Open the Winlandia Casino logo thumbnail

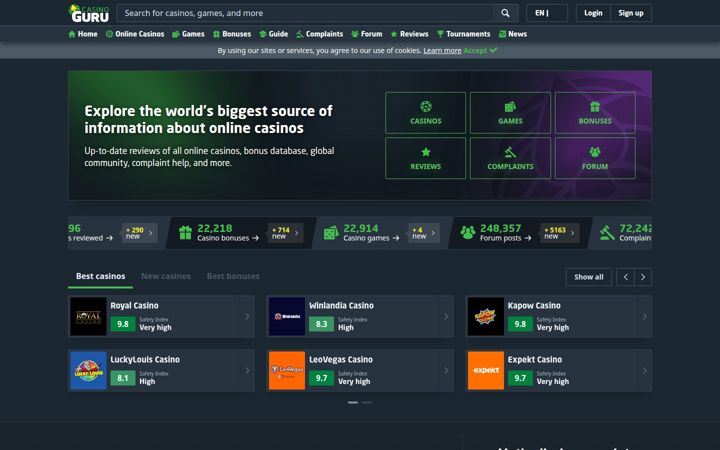pyautogui.click(x=287, y=317)
